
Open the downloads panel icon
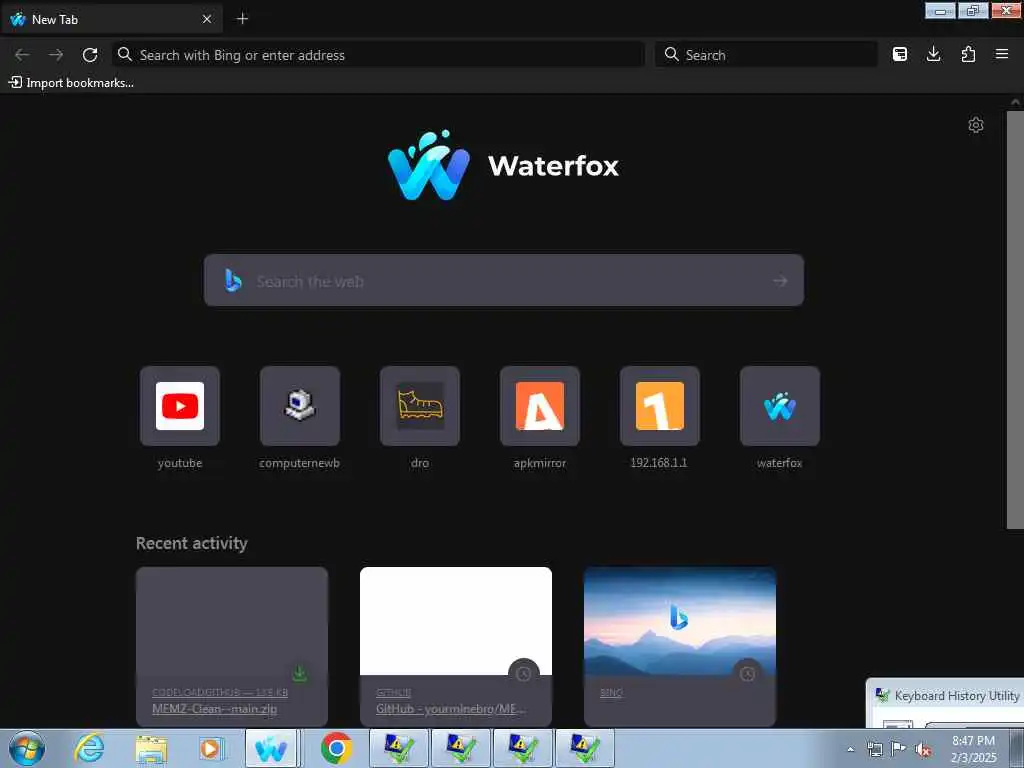click(x=934, y=54)
